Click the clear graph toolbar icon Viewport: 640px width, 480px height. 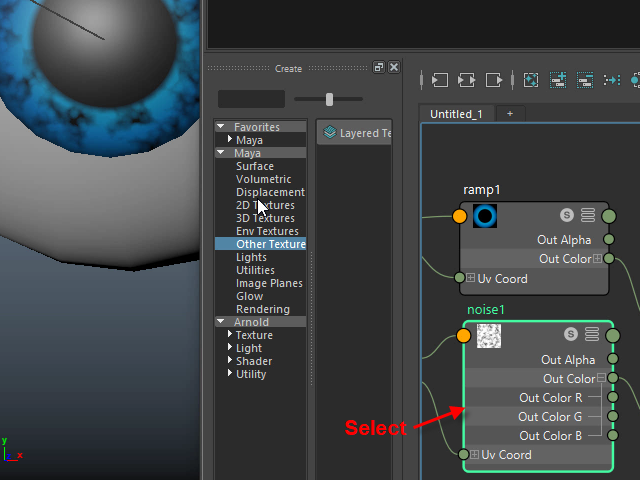pos(531,80)
